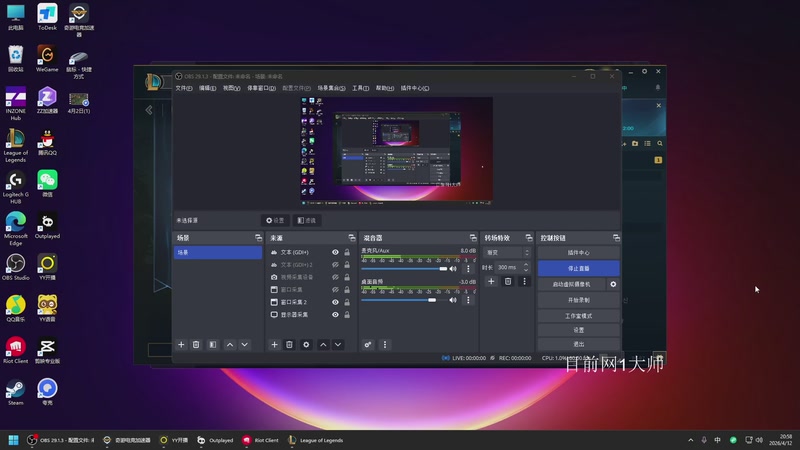800x450 pixels.
Task: Open the 文件(F) menu
Action: 184,88
